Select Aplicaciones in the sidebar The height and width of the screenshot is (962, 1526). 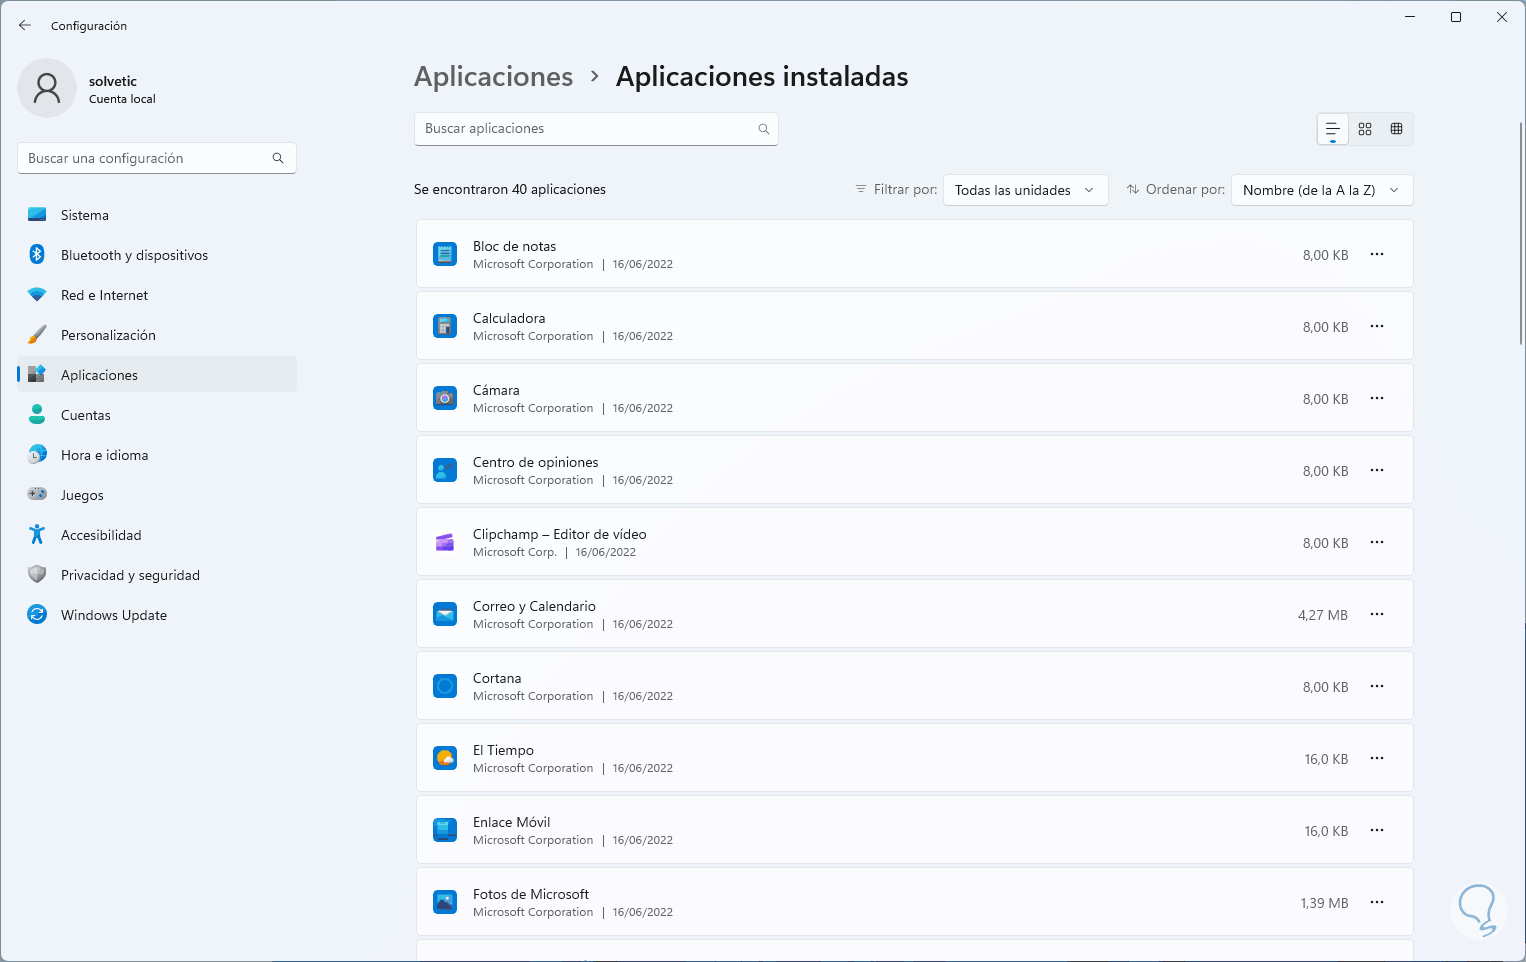pos(157,375)
